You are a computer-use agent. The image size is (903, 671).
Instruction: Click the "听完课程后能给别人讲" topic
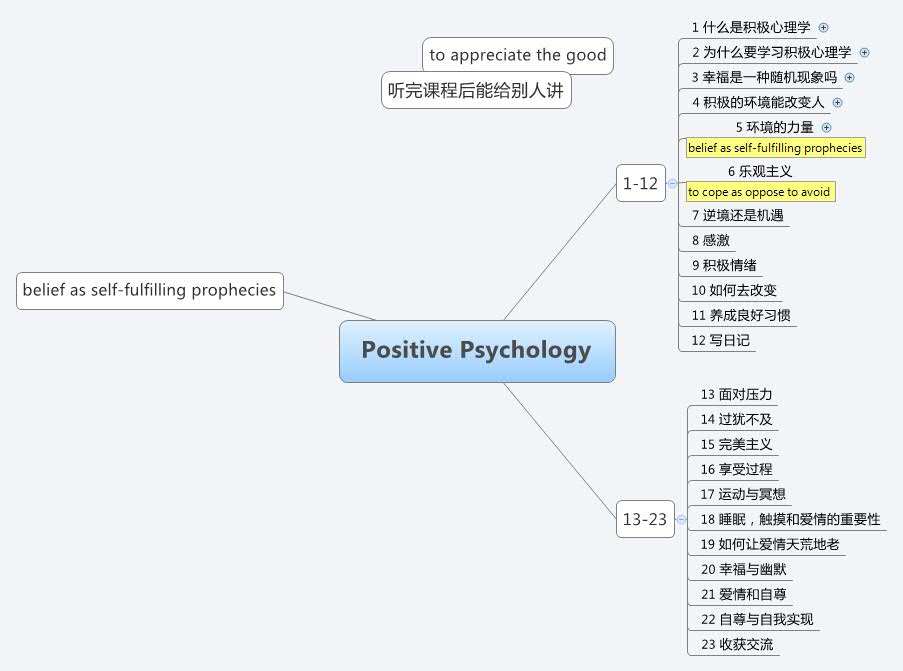point(476,90)
